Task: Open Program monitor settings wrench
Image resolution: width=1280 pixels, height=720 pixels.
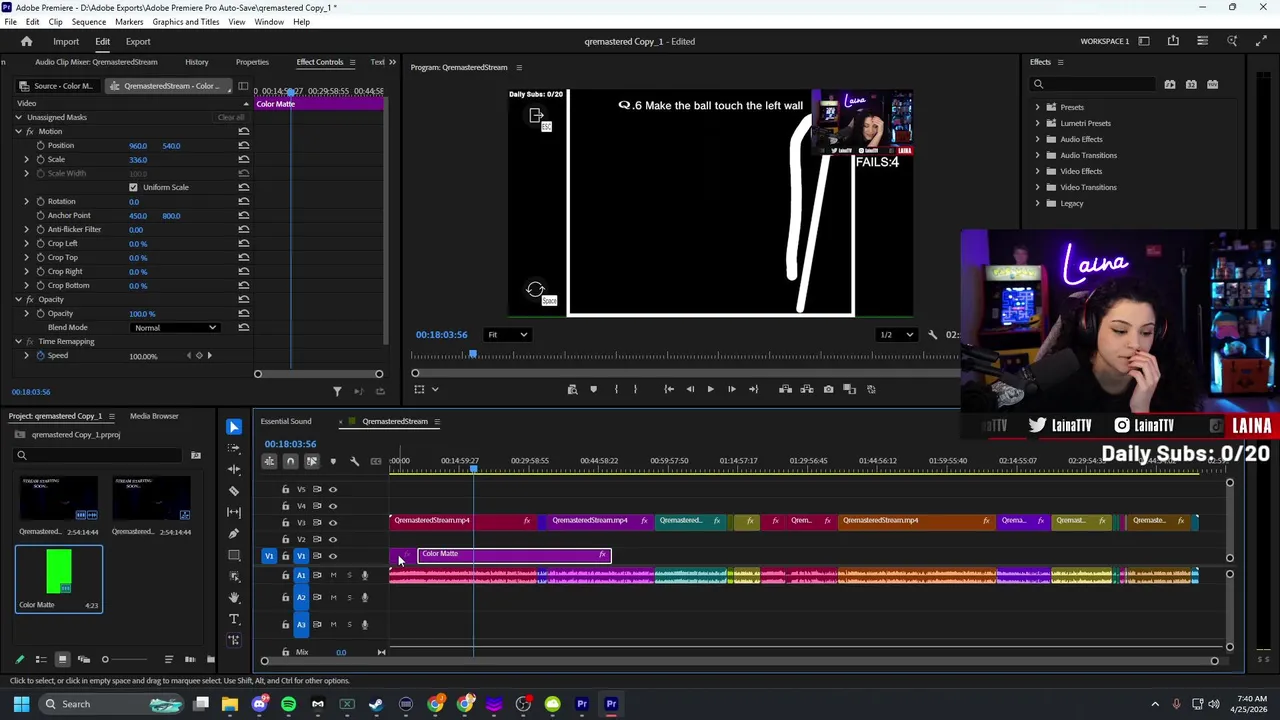Action: pos(932,335)
